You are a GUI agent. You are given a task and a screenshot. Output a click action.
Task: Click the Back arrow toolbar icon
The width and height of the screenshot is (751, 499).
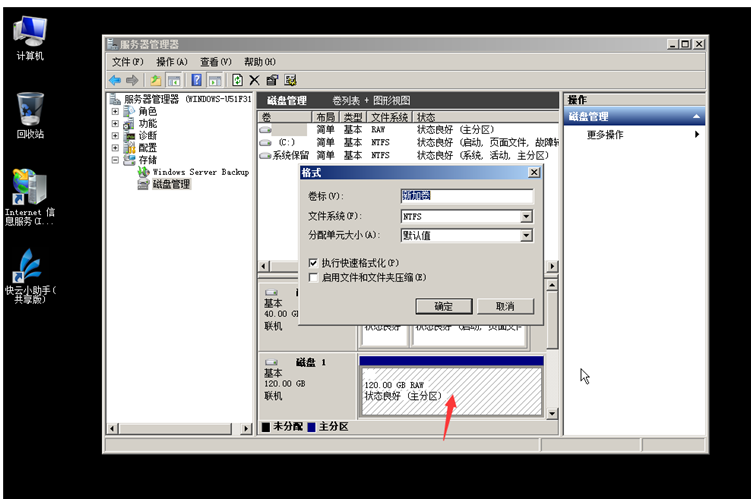pyautogui.click(x=115, y=80)
